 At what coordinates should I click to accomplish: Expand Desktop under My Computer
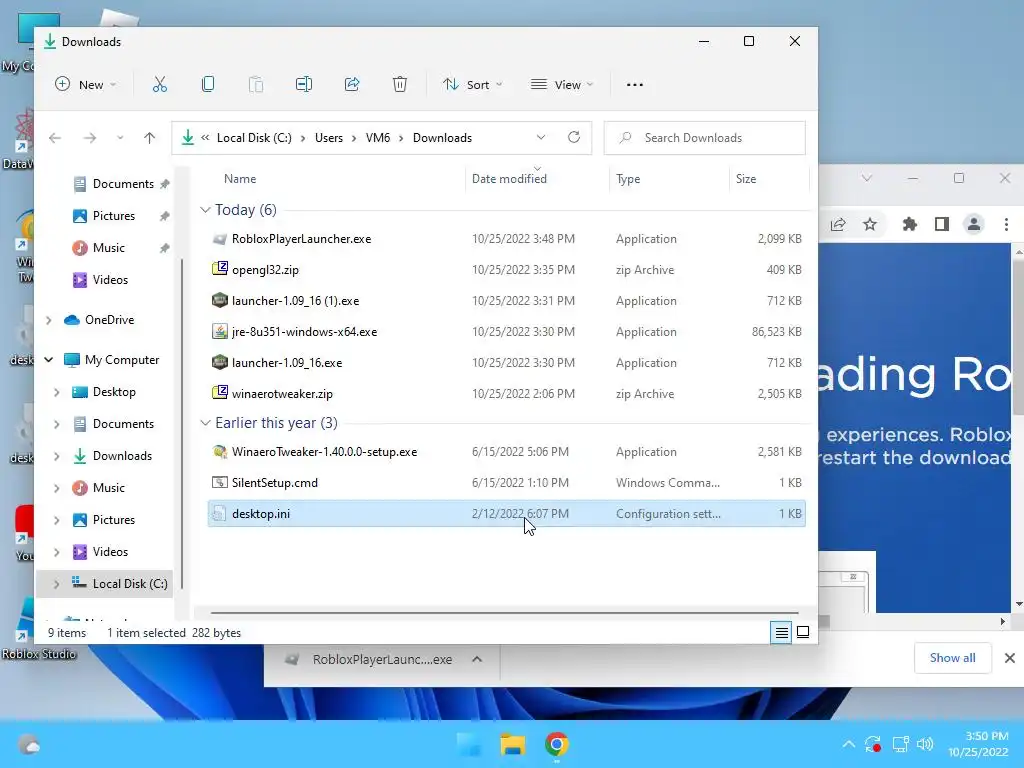tap(57, 392)
